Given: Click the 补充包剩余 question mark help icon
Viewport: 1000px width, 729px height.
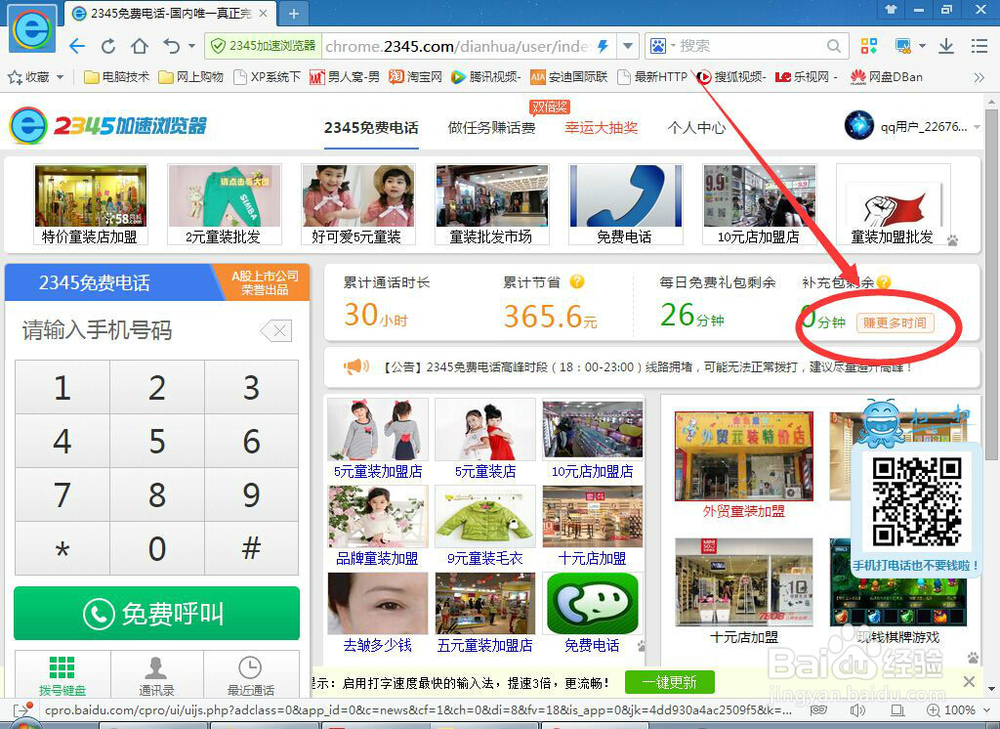Looking at the screenshot, I should pos(883,281).
